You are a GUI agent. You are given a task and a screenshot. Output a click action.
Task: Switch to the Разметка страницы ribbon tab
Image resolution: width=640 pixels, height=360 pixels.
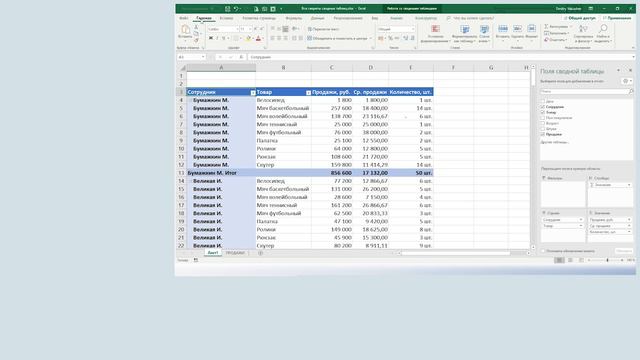(x=259, y=18)
